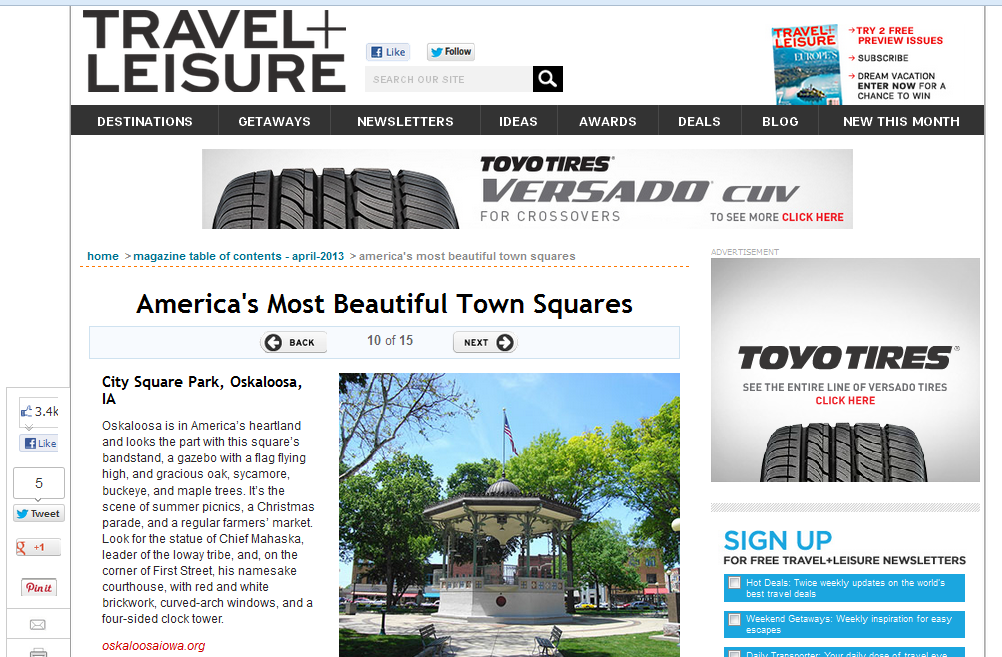Viewport: 1002px width, 657px height.
Task: Open magazine table of contents april-2013 breadcrumb
Action: pos(238,256)
